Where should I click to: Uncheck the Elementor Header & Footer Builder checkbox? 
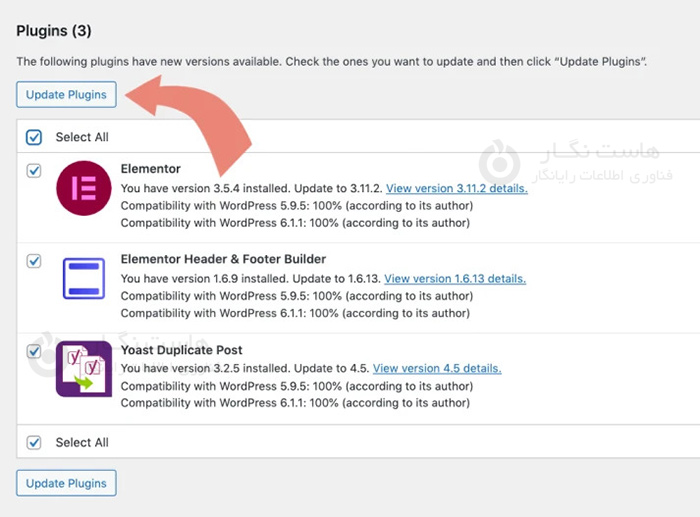(34, 261)
